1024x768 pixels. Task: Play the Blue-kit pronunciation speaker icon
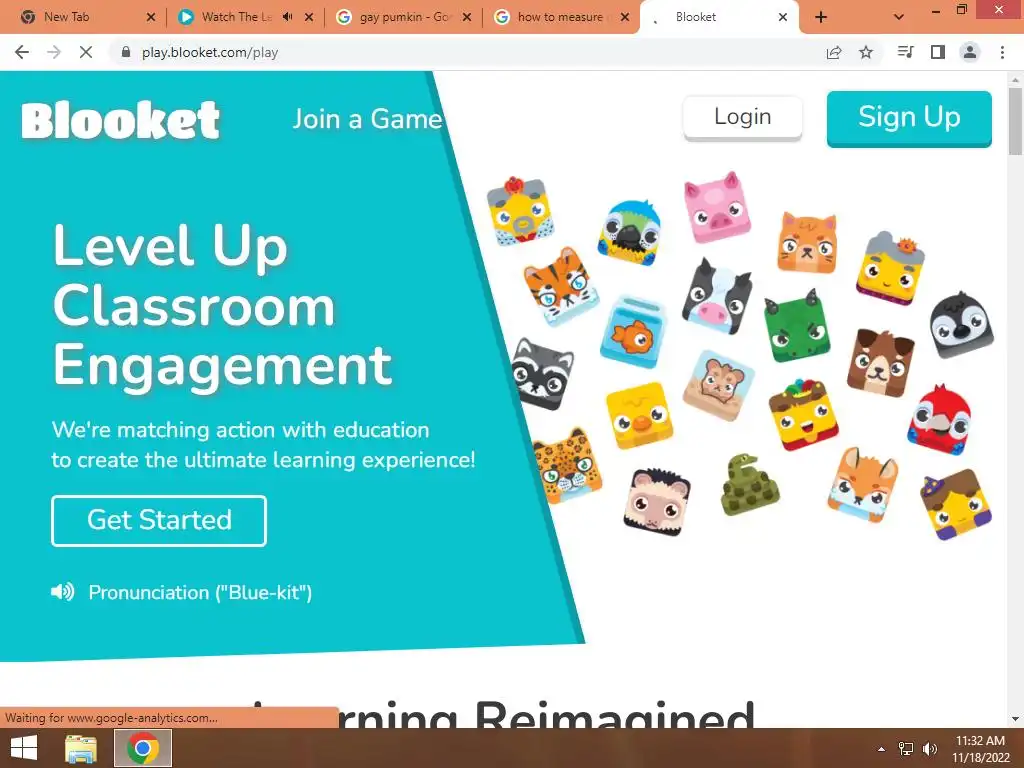[x=63, y=592]
